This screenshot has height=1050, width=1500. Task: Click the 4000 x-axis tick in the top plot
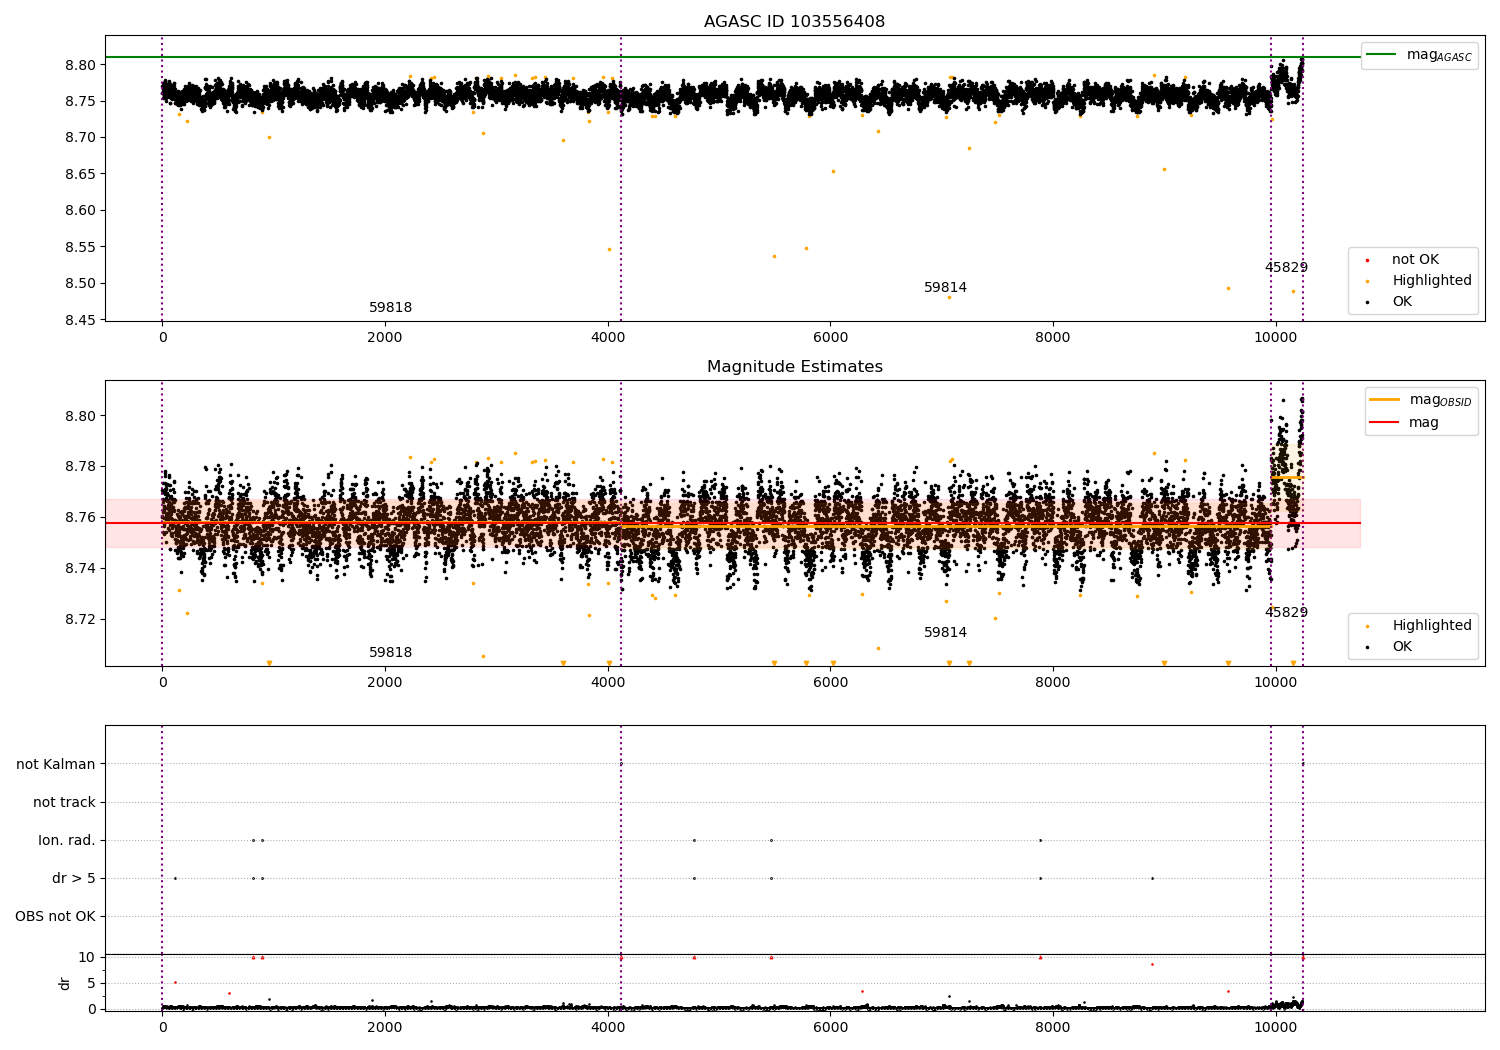[608, 338]
